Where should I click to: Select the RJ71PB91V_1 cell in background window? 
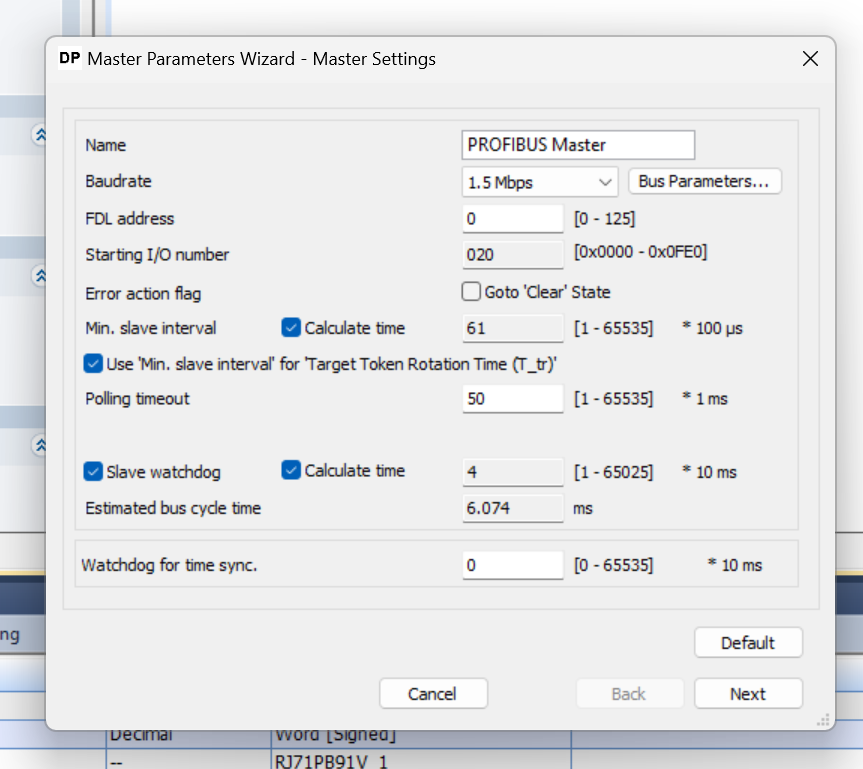point(421,761)
